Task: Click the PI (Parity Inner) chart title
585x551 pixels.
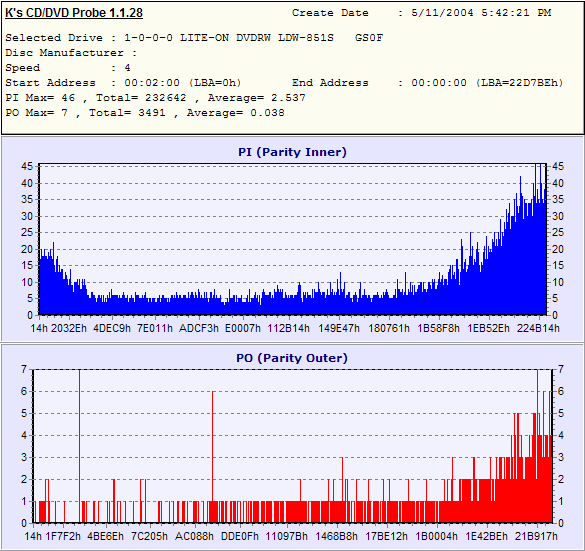Action: (292, 152)
